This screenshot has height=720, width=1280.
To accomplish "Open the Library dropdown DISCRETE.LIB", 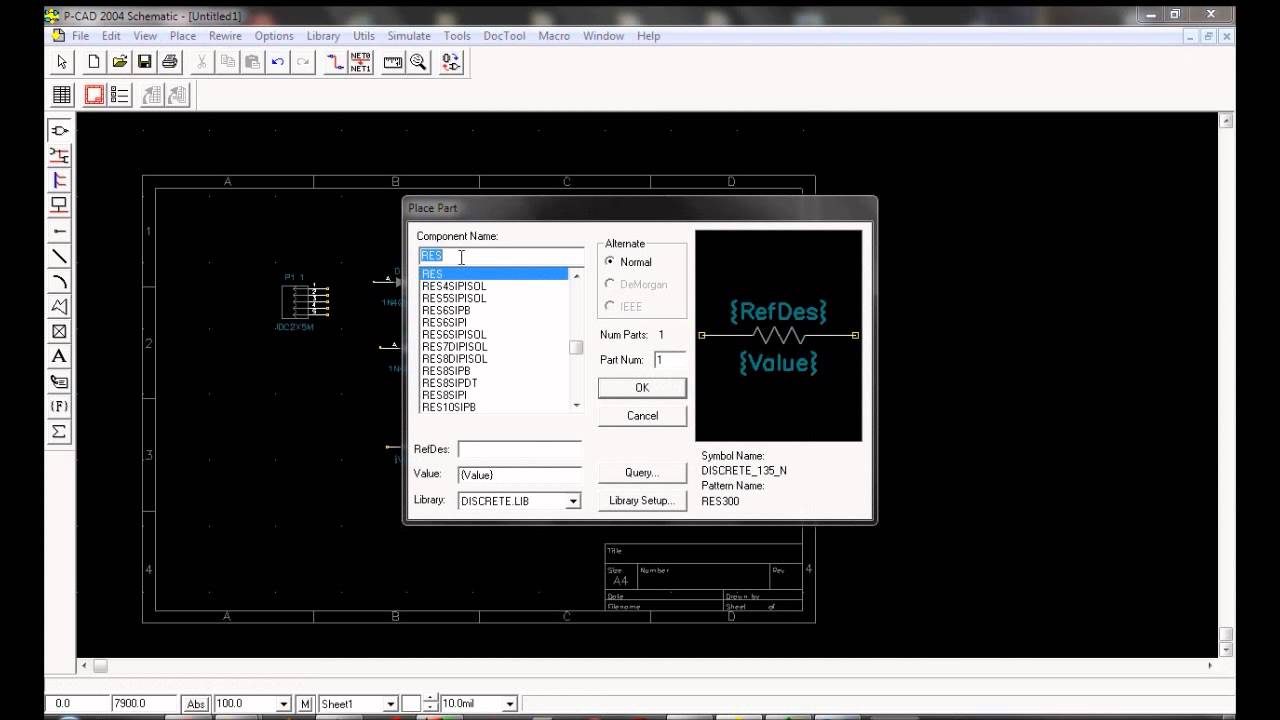I will pos(573,501).
